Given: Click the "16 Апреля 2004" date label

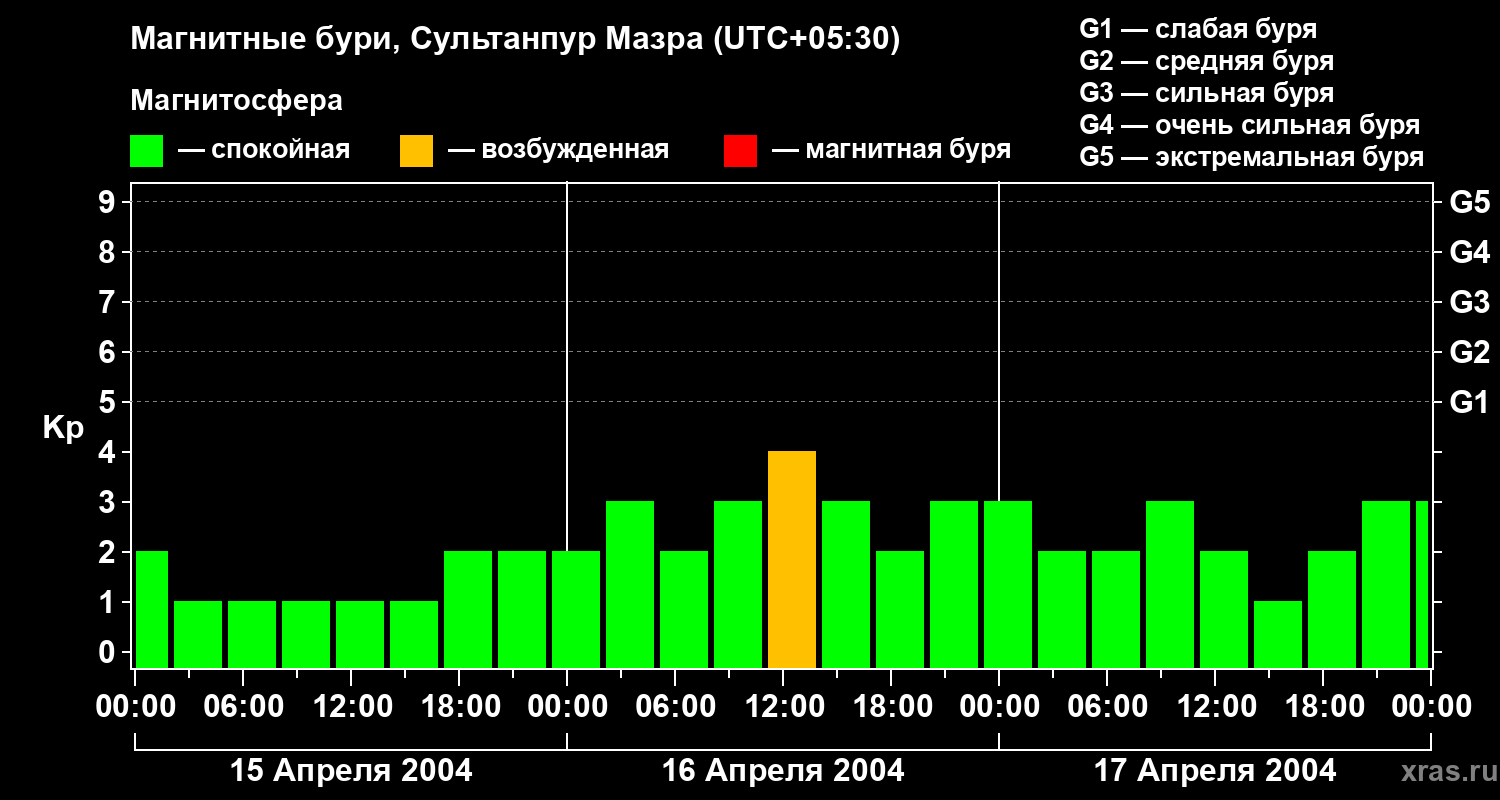Looking at the screenshot, I should 783,771.
